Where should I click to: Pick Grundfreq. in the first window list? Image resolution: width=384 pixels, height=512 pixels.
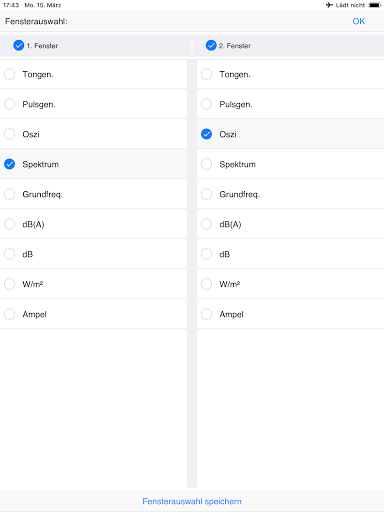pos(93,194)
